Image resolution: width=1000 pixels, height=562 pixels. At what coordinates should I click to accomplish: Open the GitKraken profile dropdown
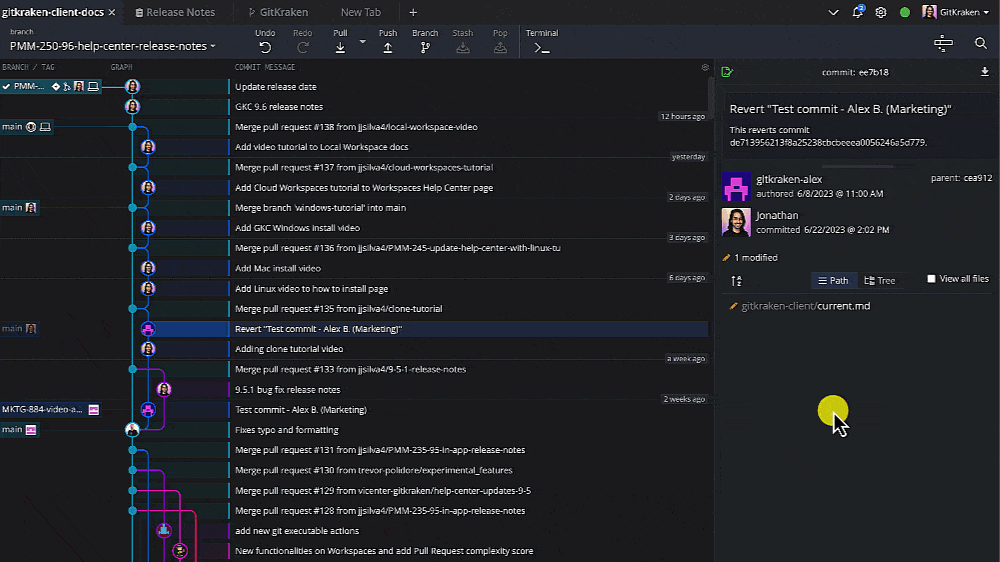[955, 12]
